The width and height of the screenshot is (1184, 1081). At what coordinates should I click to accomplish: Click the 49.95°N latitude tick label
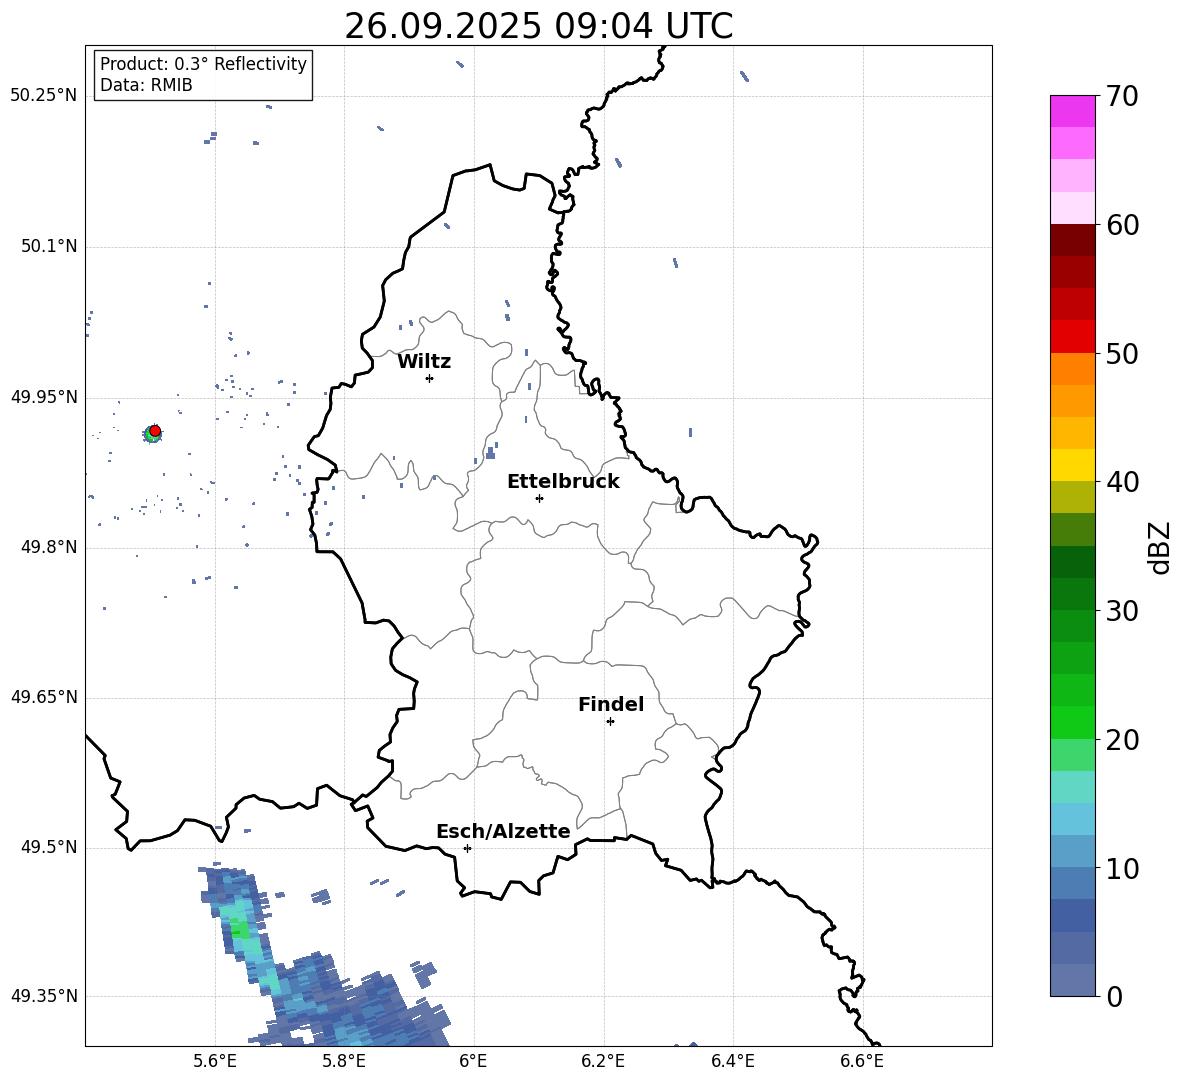click(x=43, y=396)
